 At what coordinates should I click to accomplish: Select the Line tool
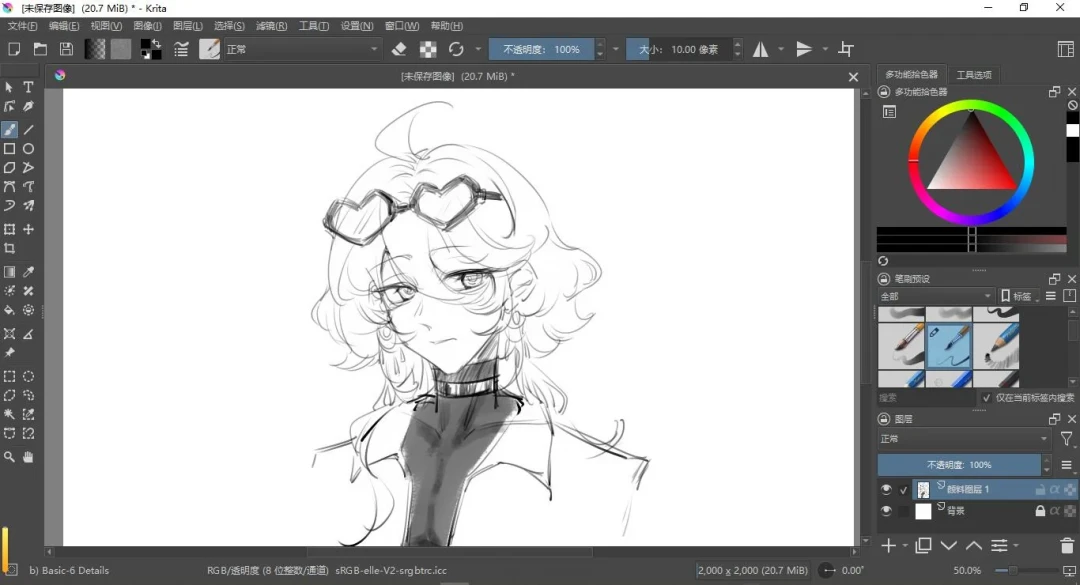pos(28,130)
